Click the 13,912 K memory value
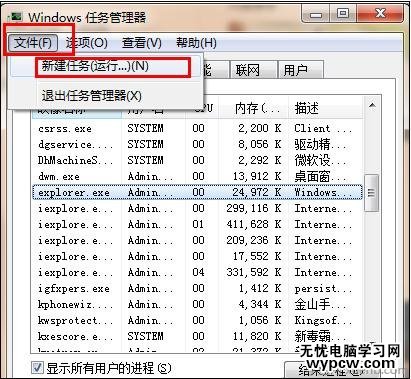 coord(257,176)
